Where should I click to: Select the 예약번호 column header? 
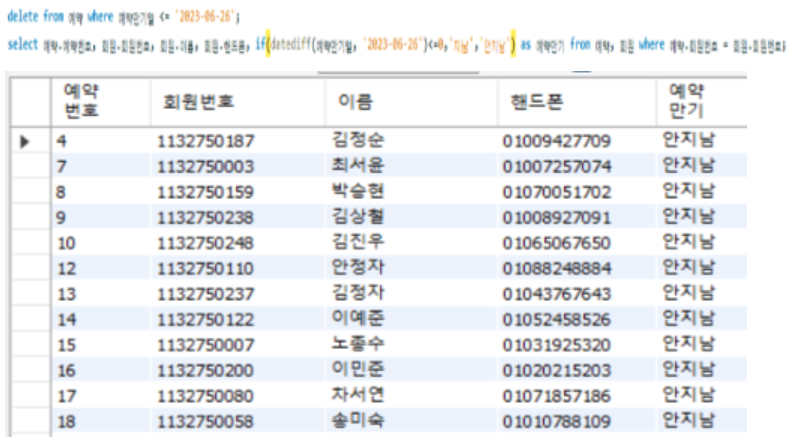coord(101,102)
